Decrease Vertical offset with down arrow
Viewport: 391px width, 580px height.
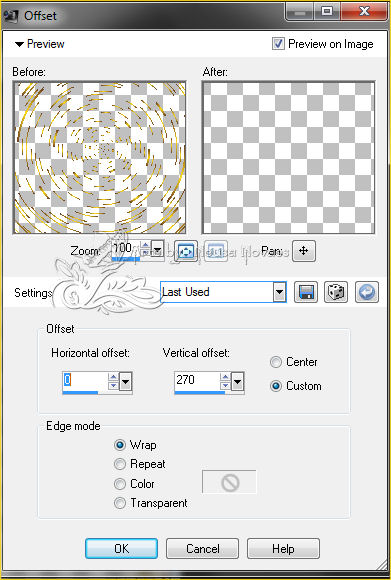click(x=225, y=385)
